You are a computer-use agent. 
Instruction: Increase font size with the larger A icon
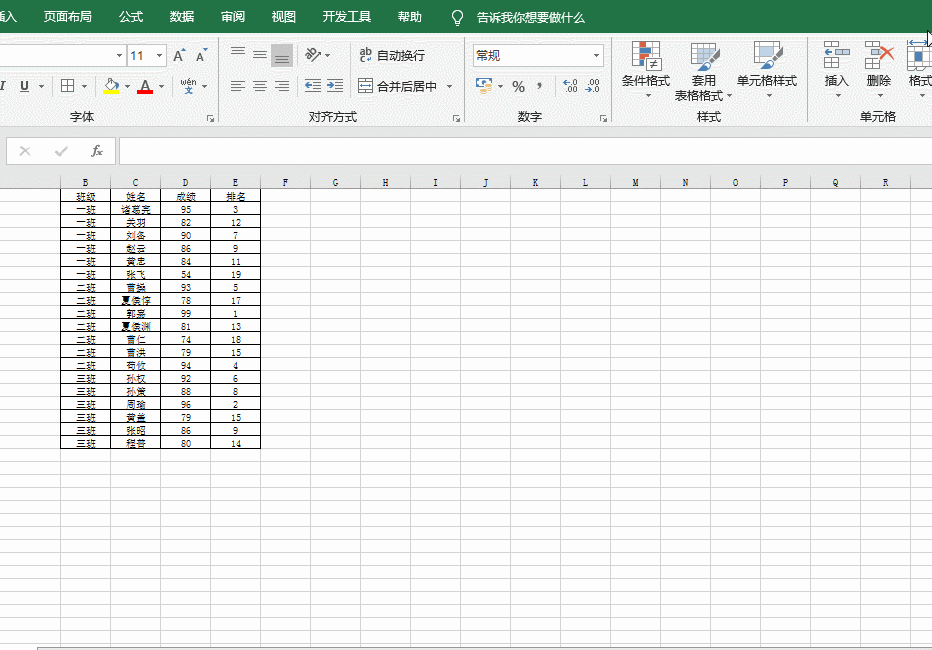(179, 56)
